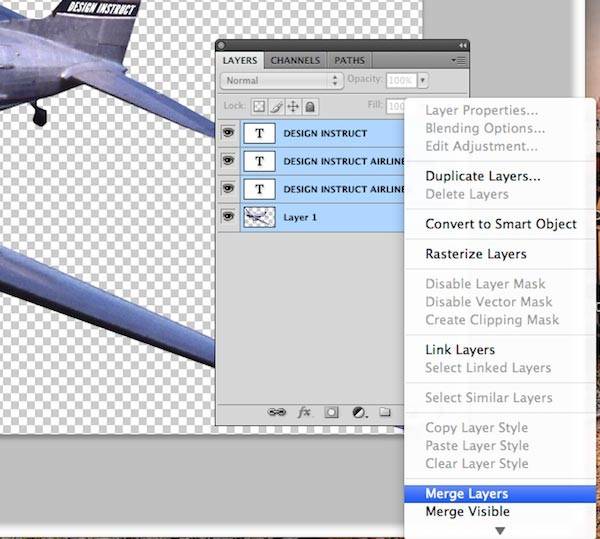The image size is (600, 539).
Task: Hide the DESIGN INSTRUCT top text layer
Action: tap(228, 133)
